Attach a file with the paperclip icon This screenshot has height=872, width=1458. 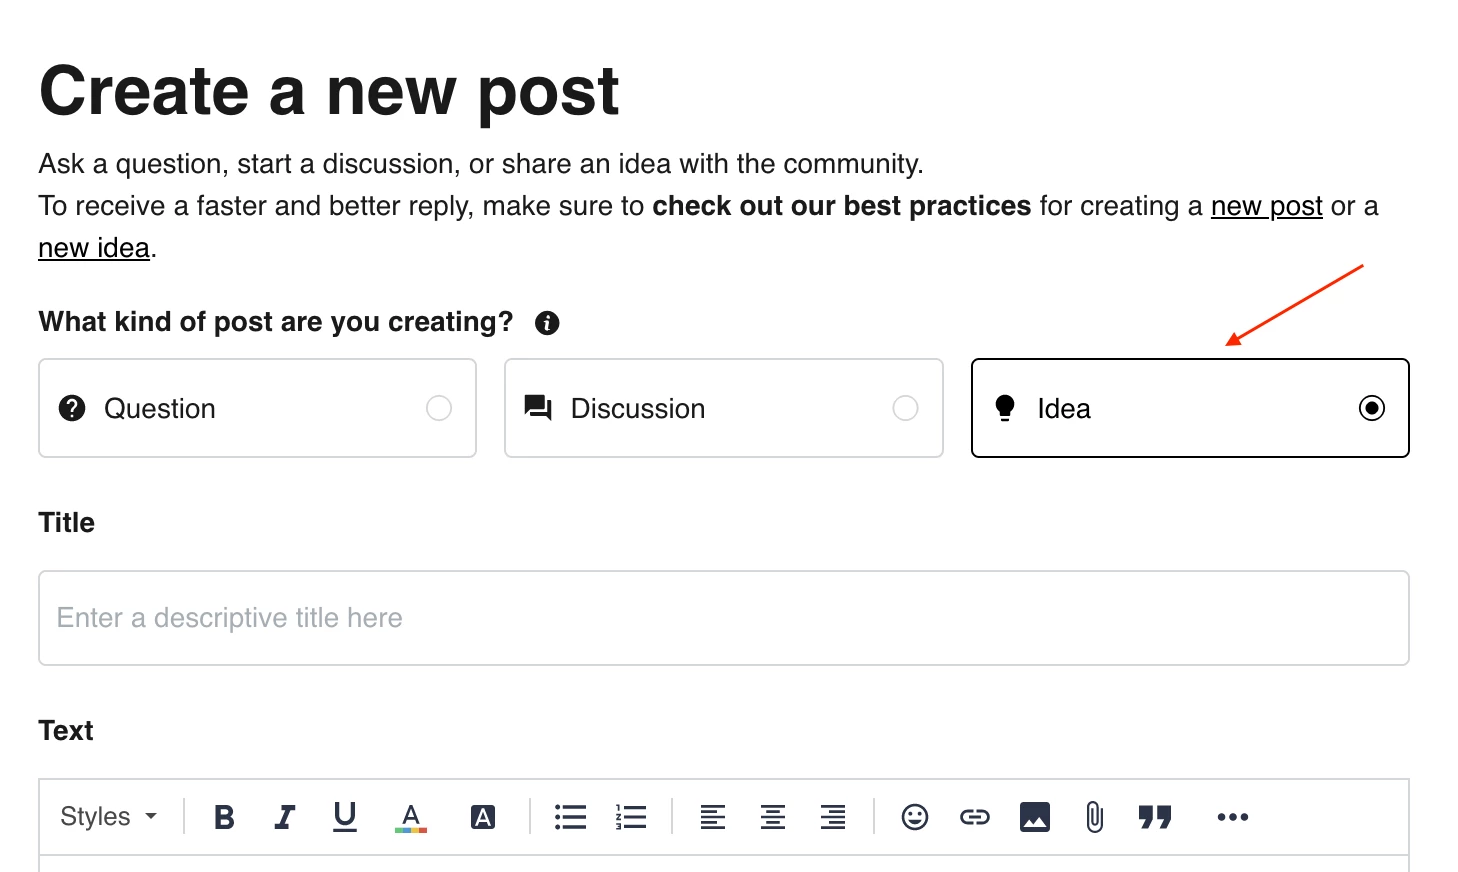(x=1095, y=817)
